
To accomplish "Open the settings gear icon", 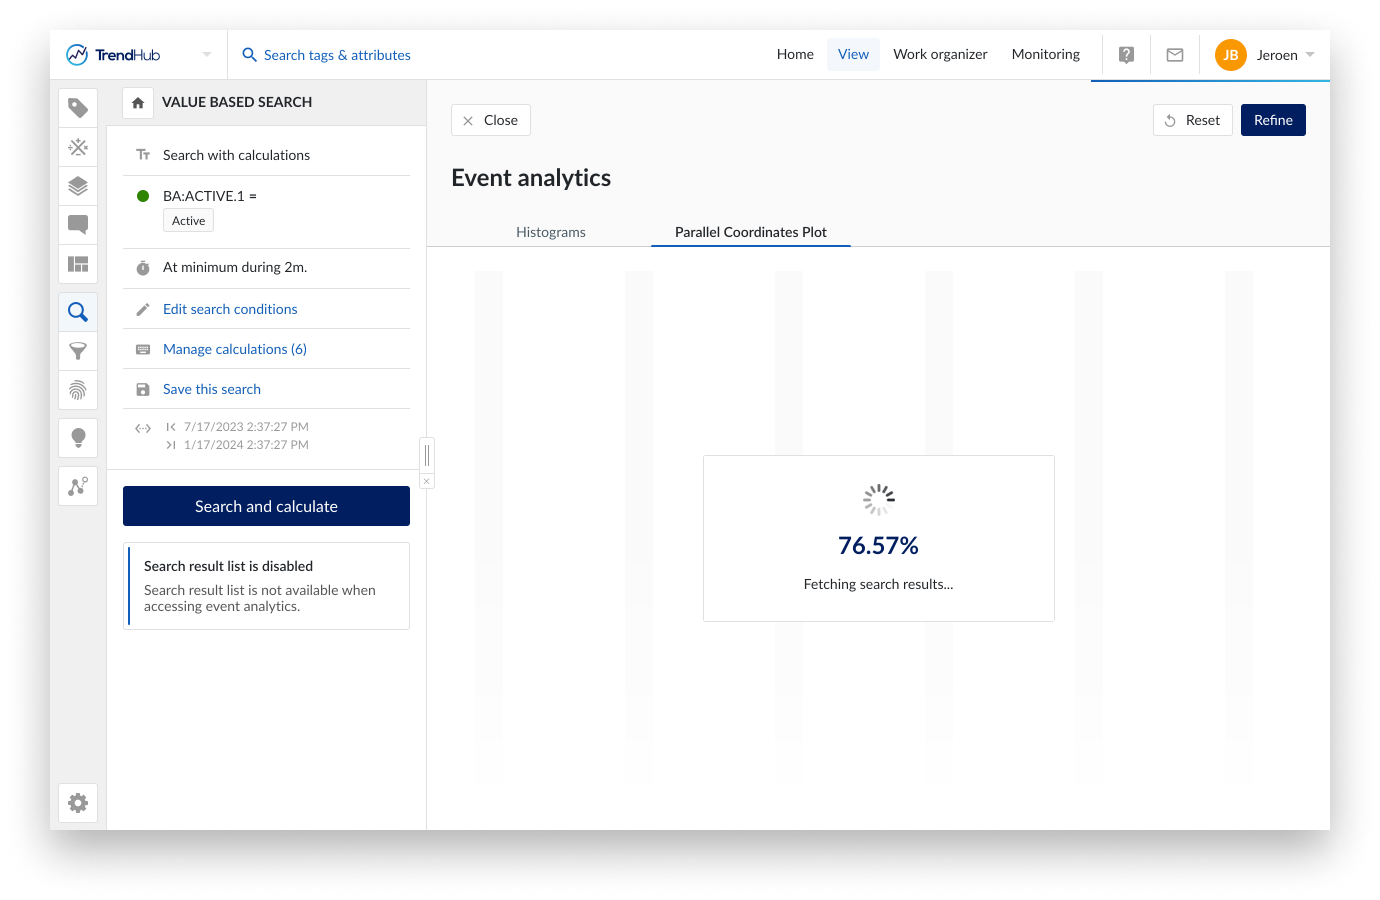I will [x=78, y=803].
